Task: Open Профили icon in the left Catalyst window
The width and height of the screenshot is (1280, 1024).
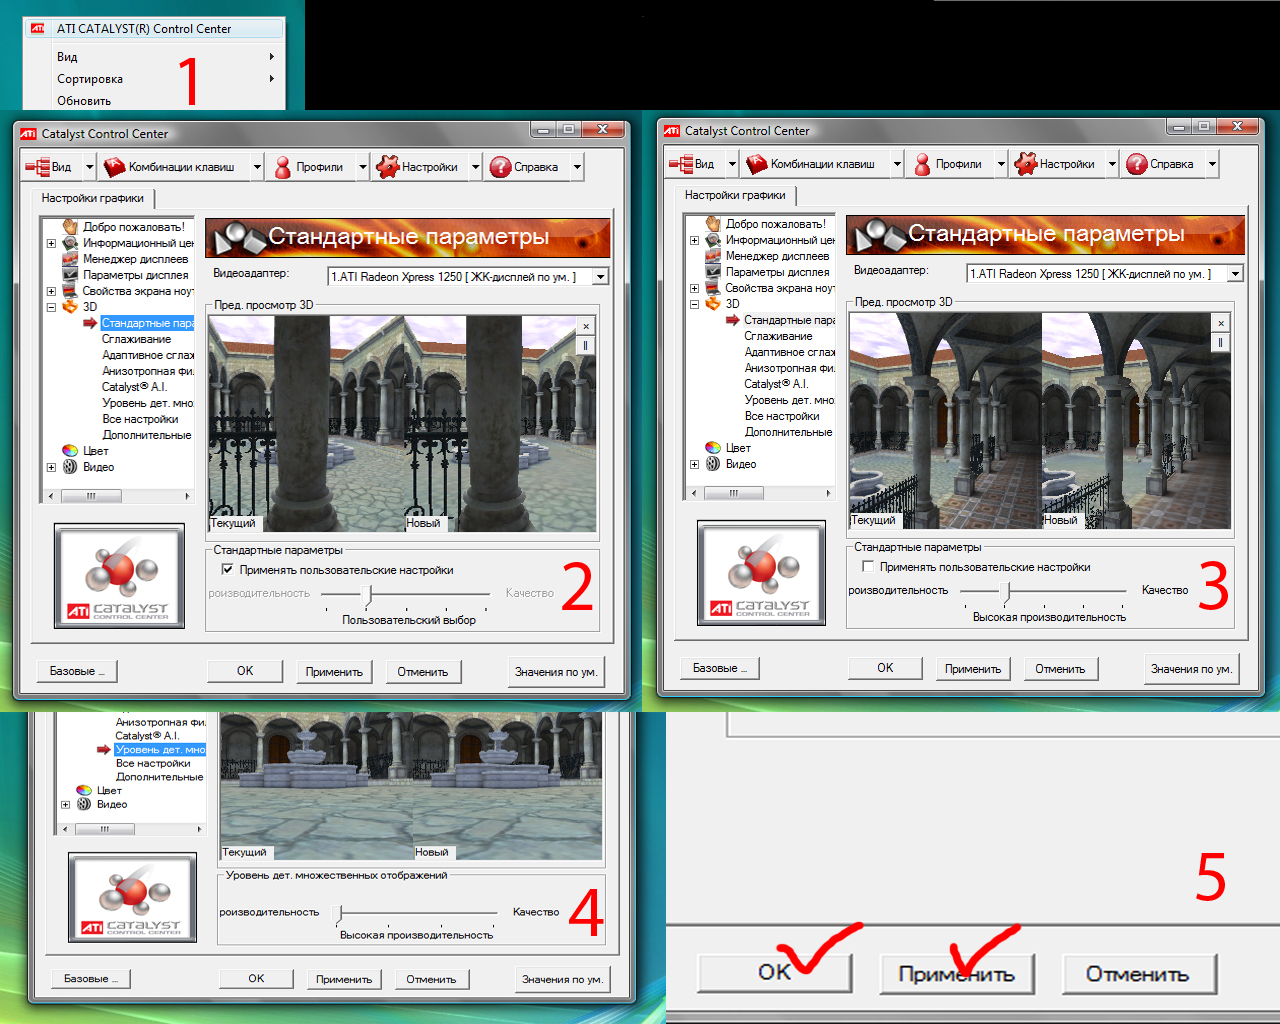Action: point(283,167)
